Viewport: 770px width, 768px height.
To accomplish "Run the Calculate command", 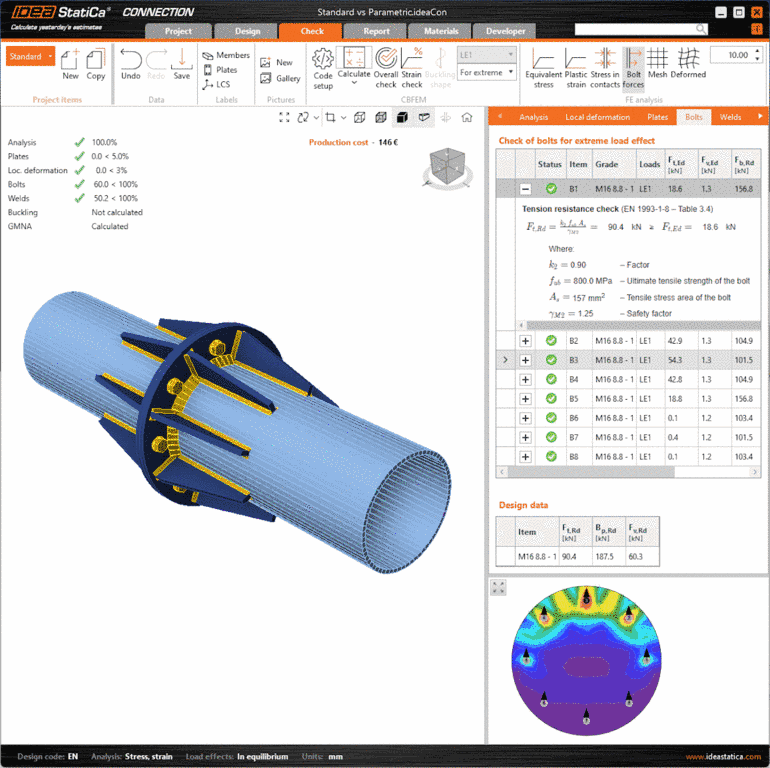I will [x=354, y=62].
